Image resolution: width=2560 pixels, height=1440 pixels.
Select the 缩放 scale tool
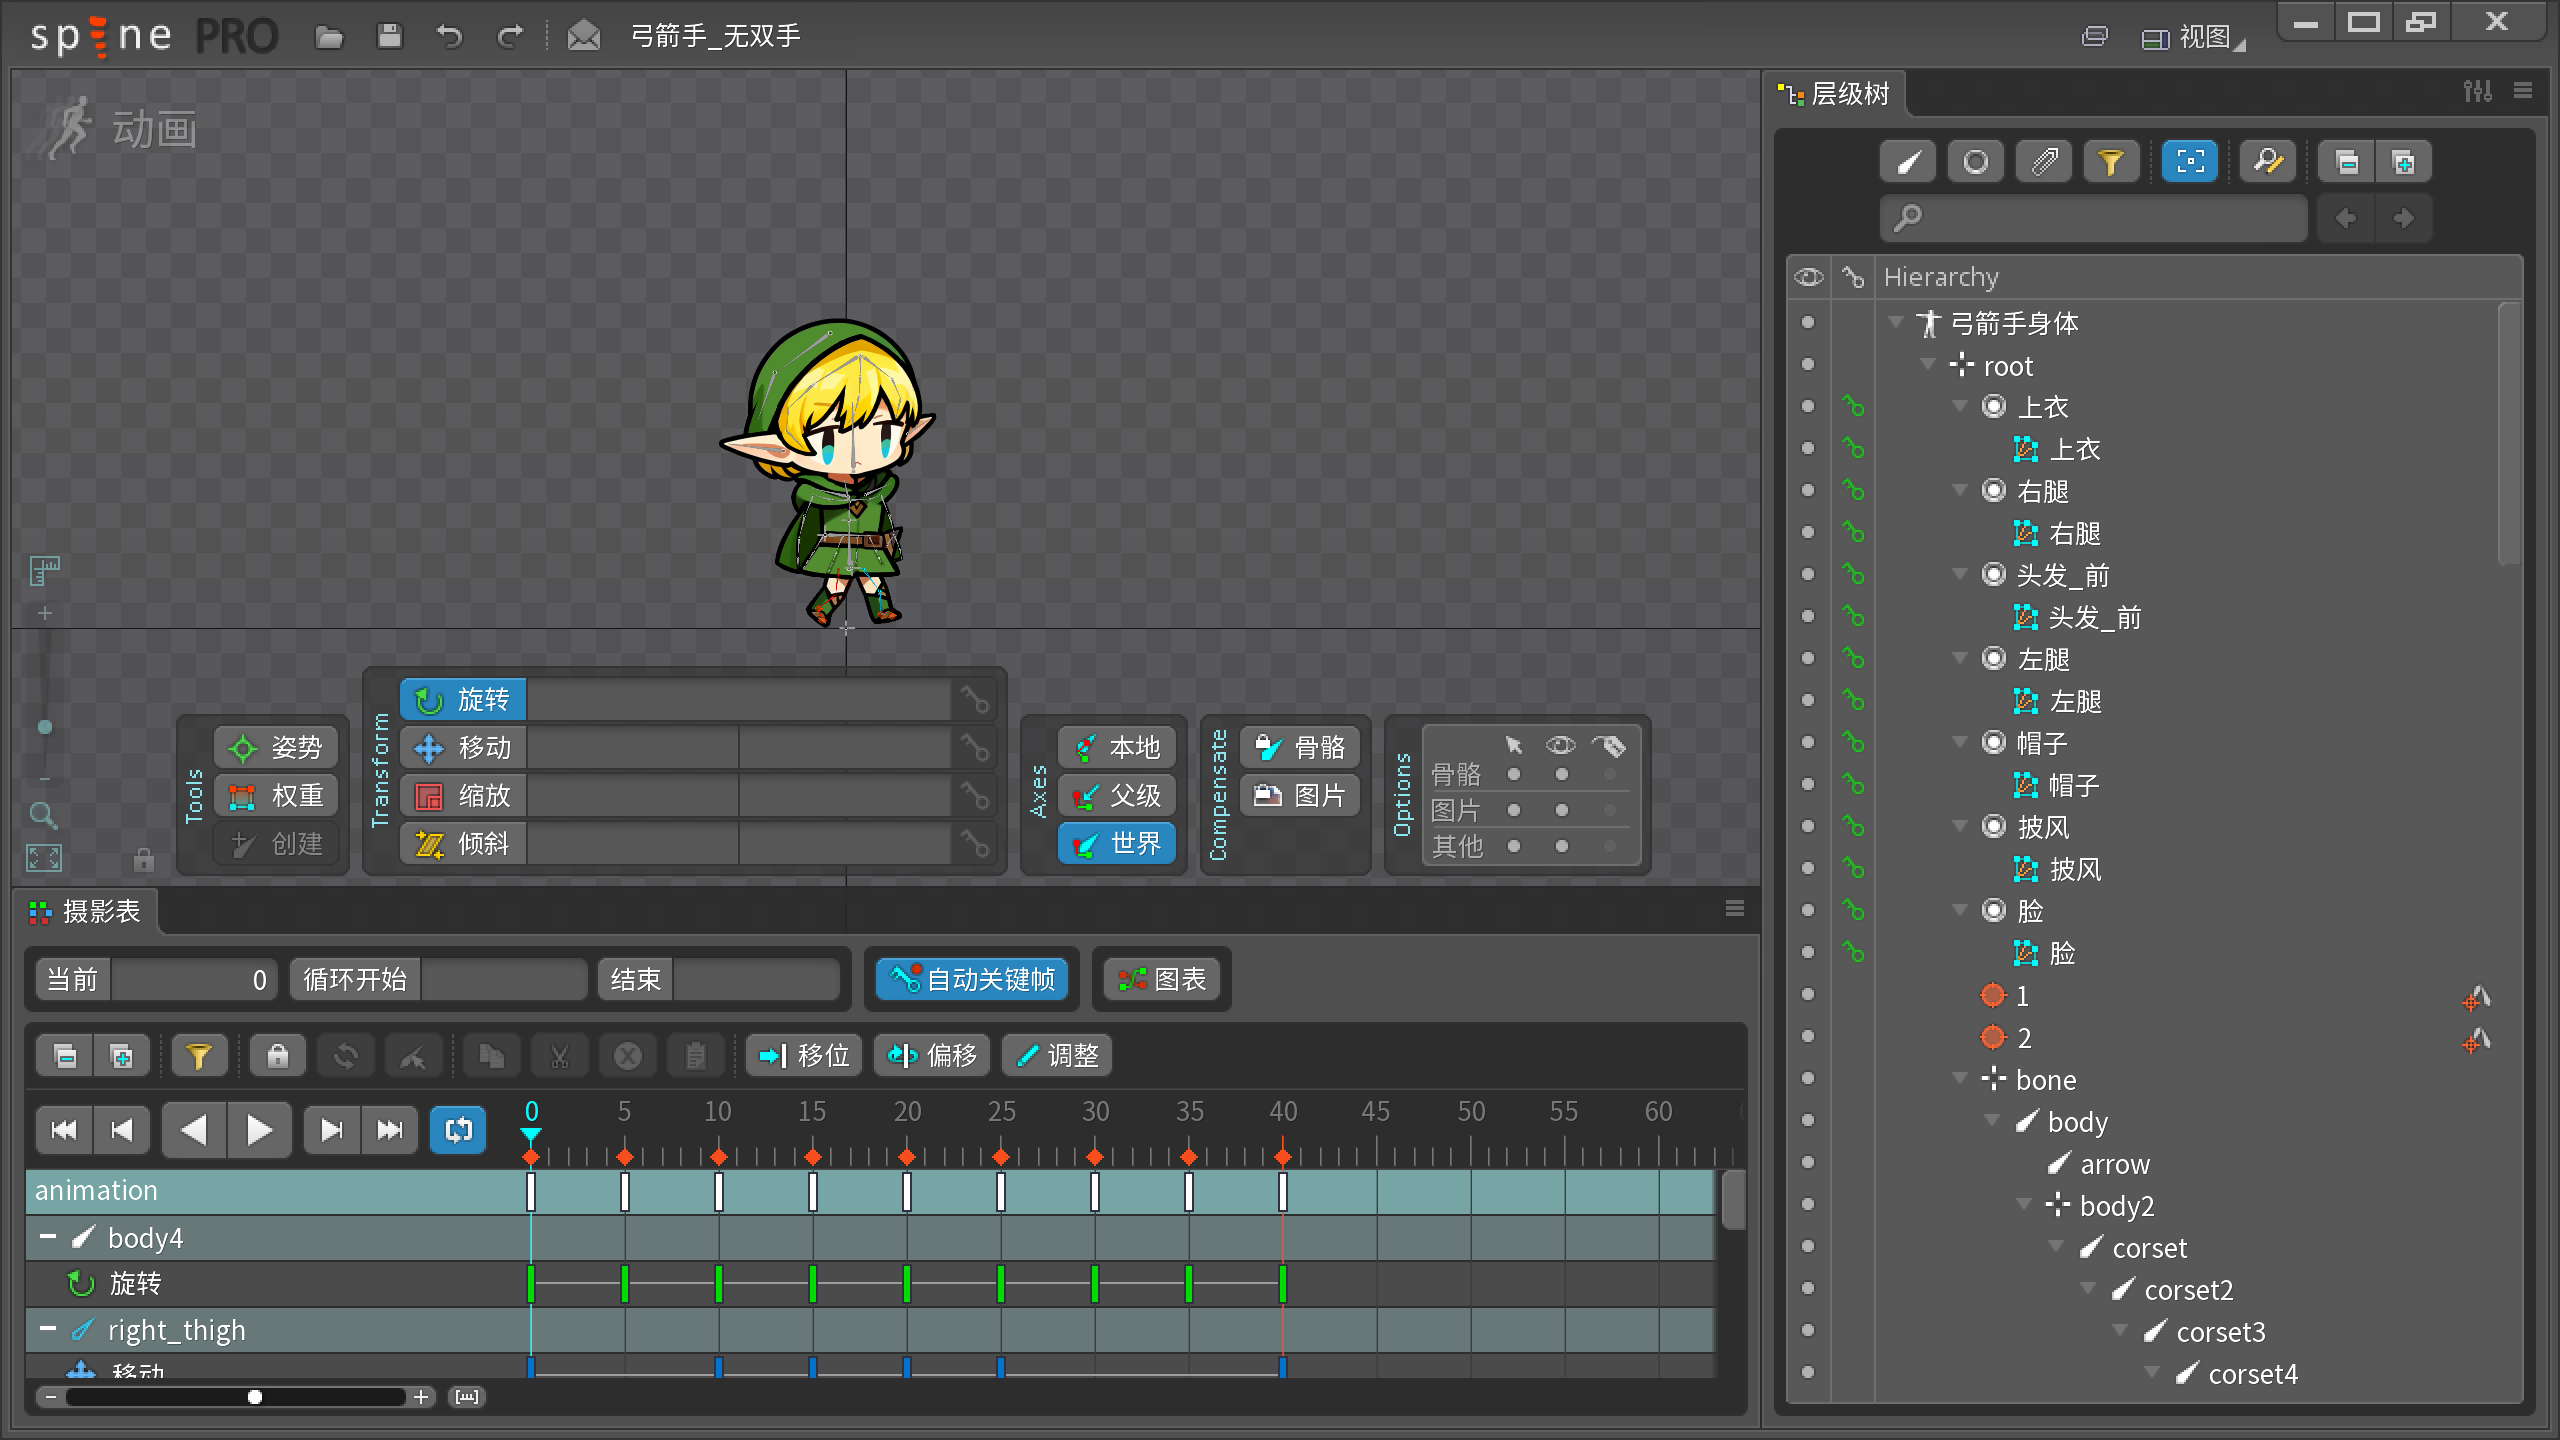point(464,796)
